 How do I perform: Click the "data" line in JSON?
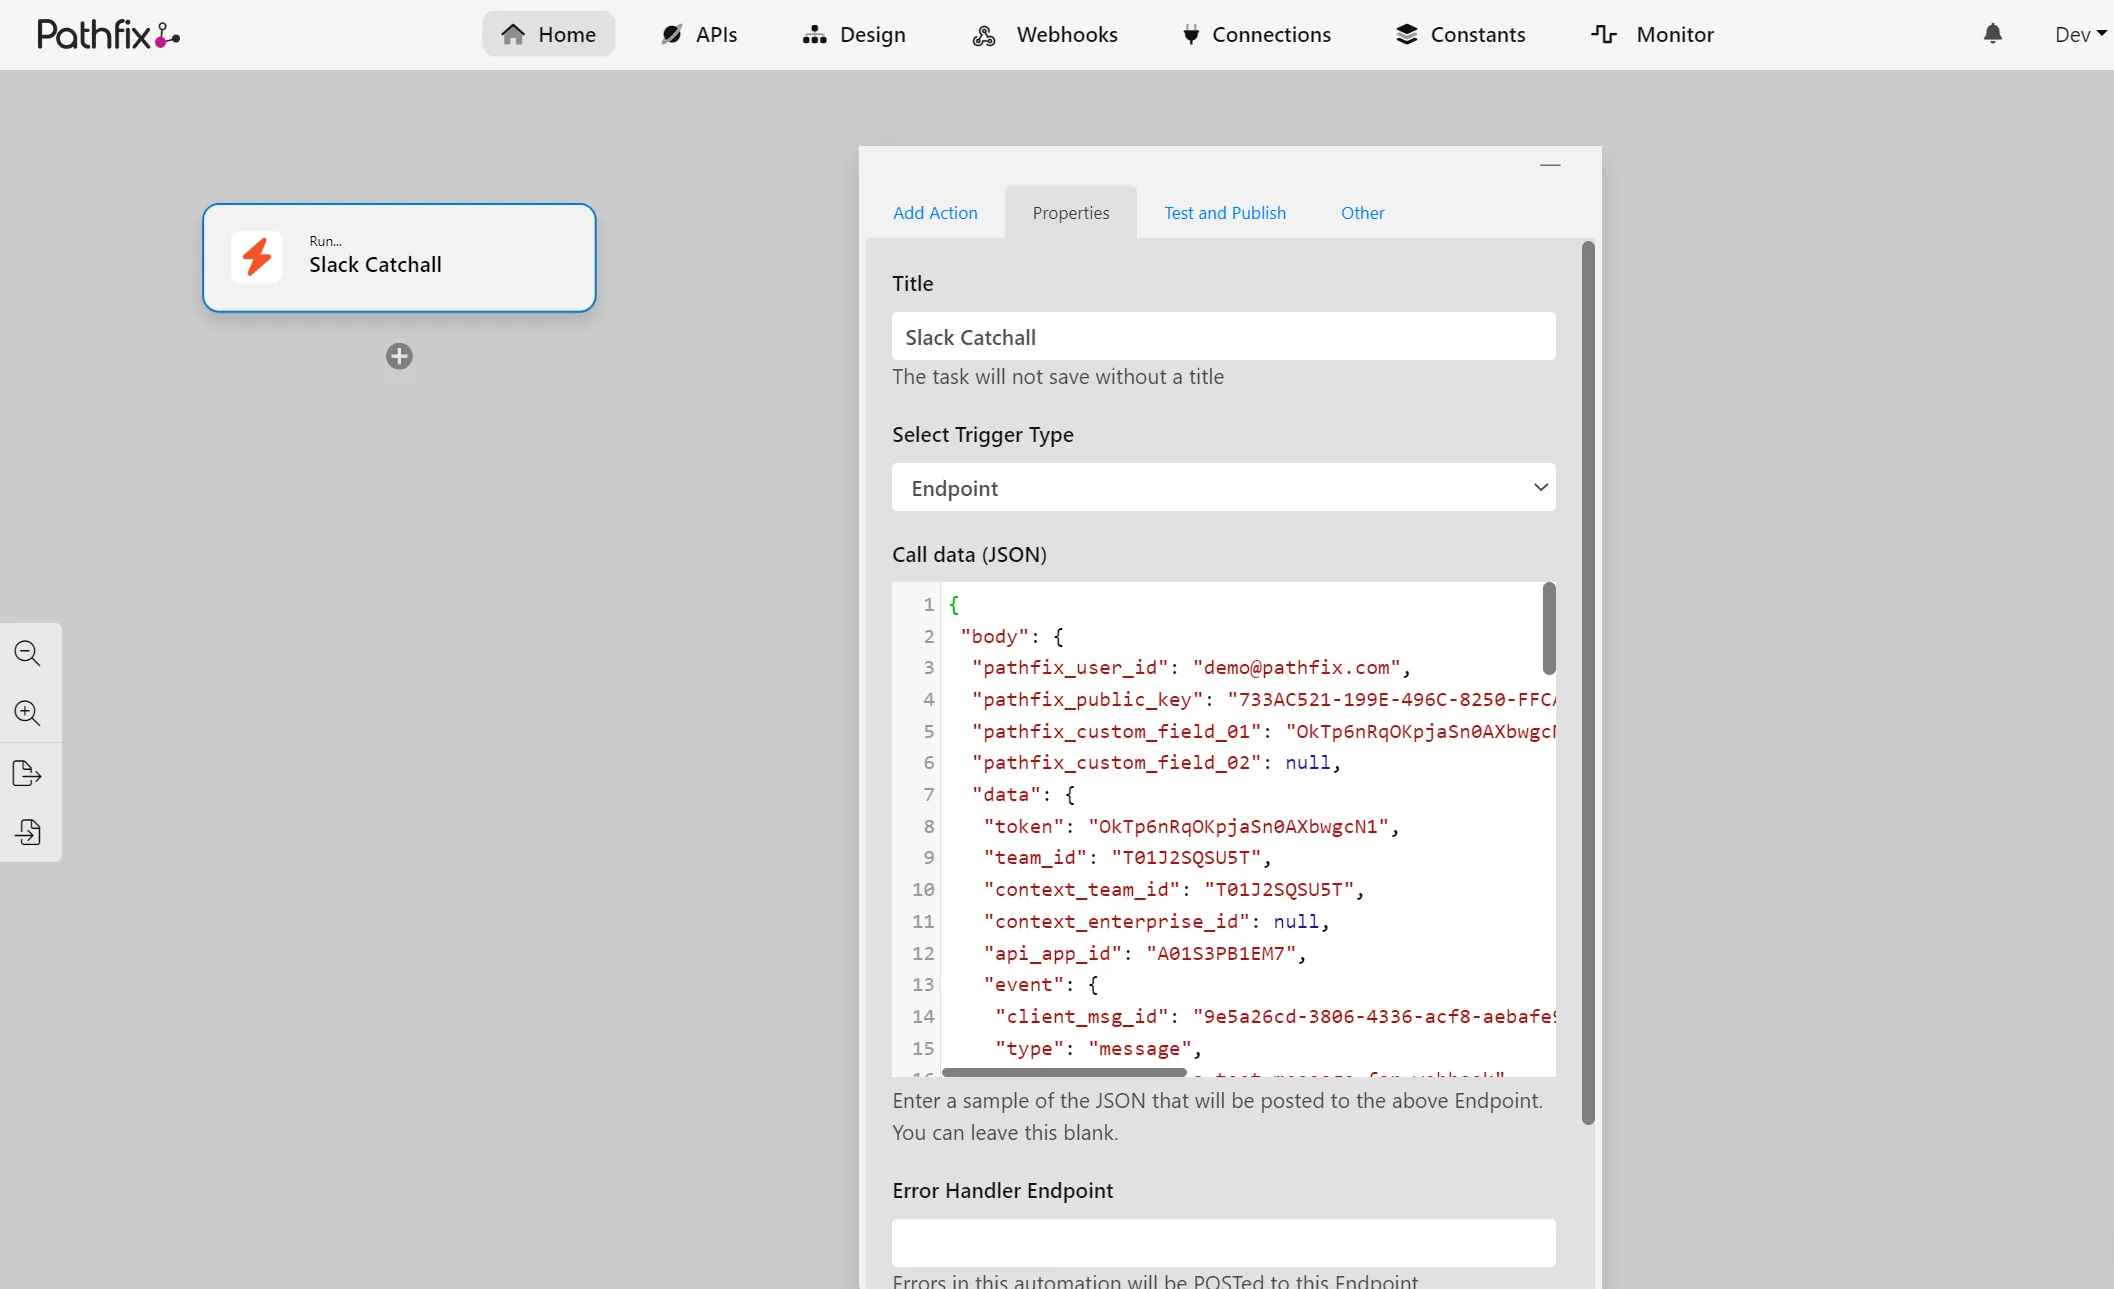click(x=1024, y=794)
